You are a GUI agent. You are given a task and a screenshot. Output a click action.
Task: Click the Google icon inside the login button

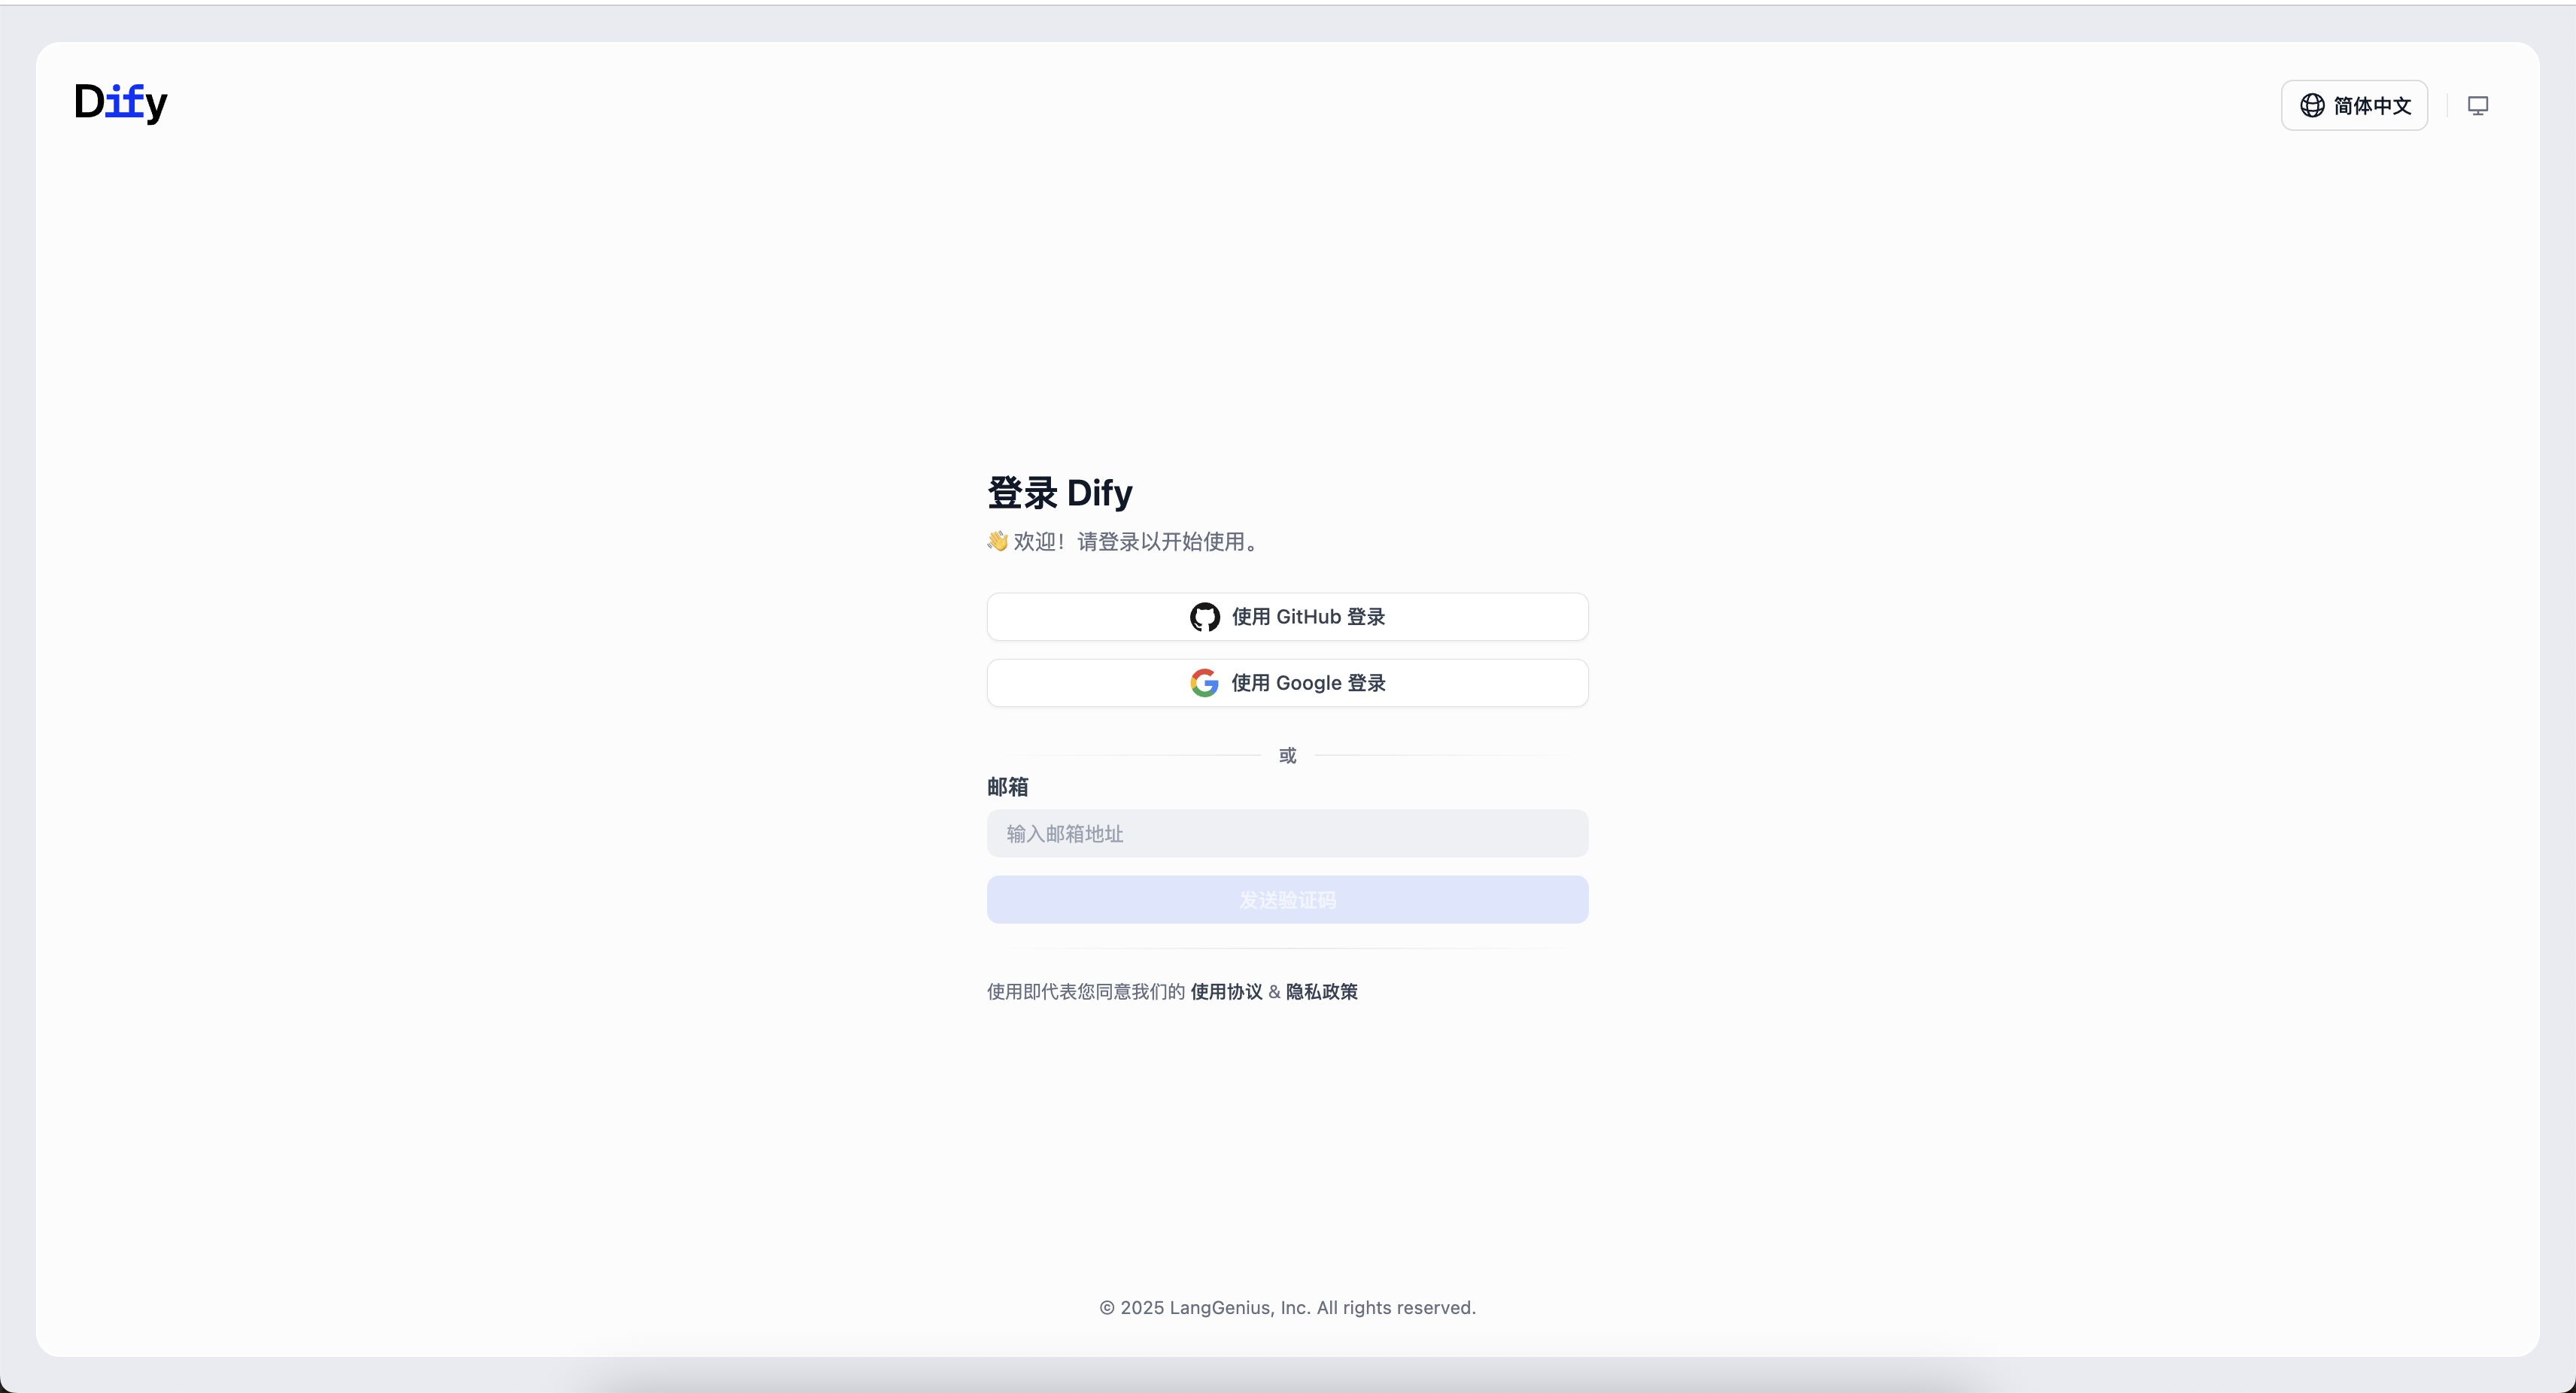(1206, 682)
